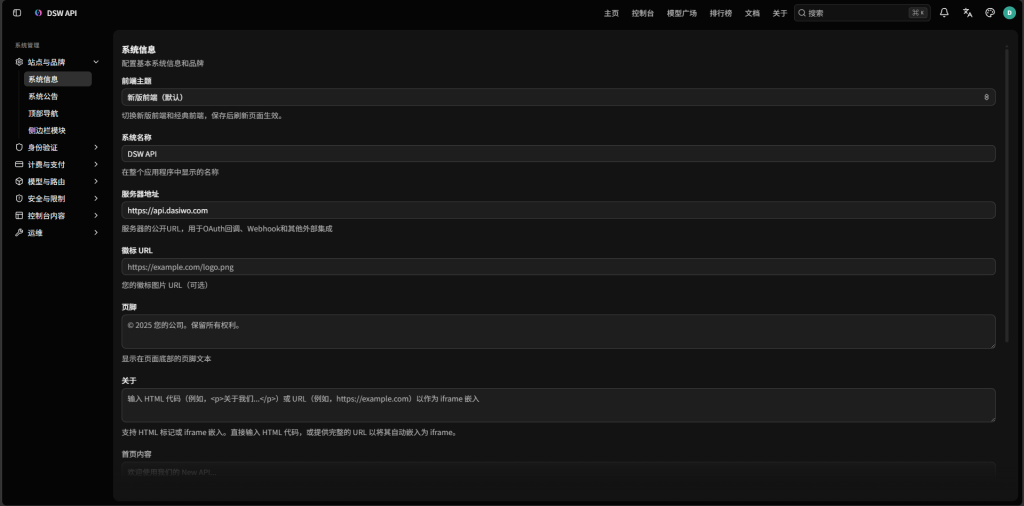Select 系统公告 in the sidebar
This screenshot has height=506, width=1024.
coord(57,96)
